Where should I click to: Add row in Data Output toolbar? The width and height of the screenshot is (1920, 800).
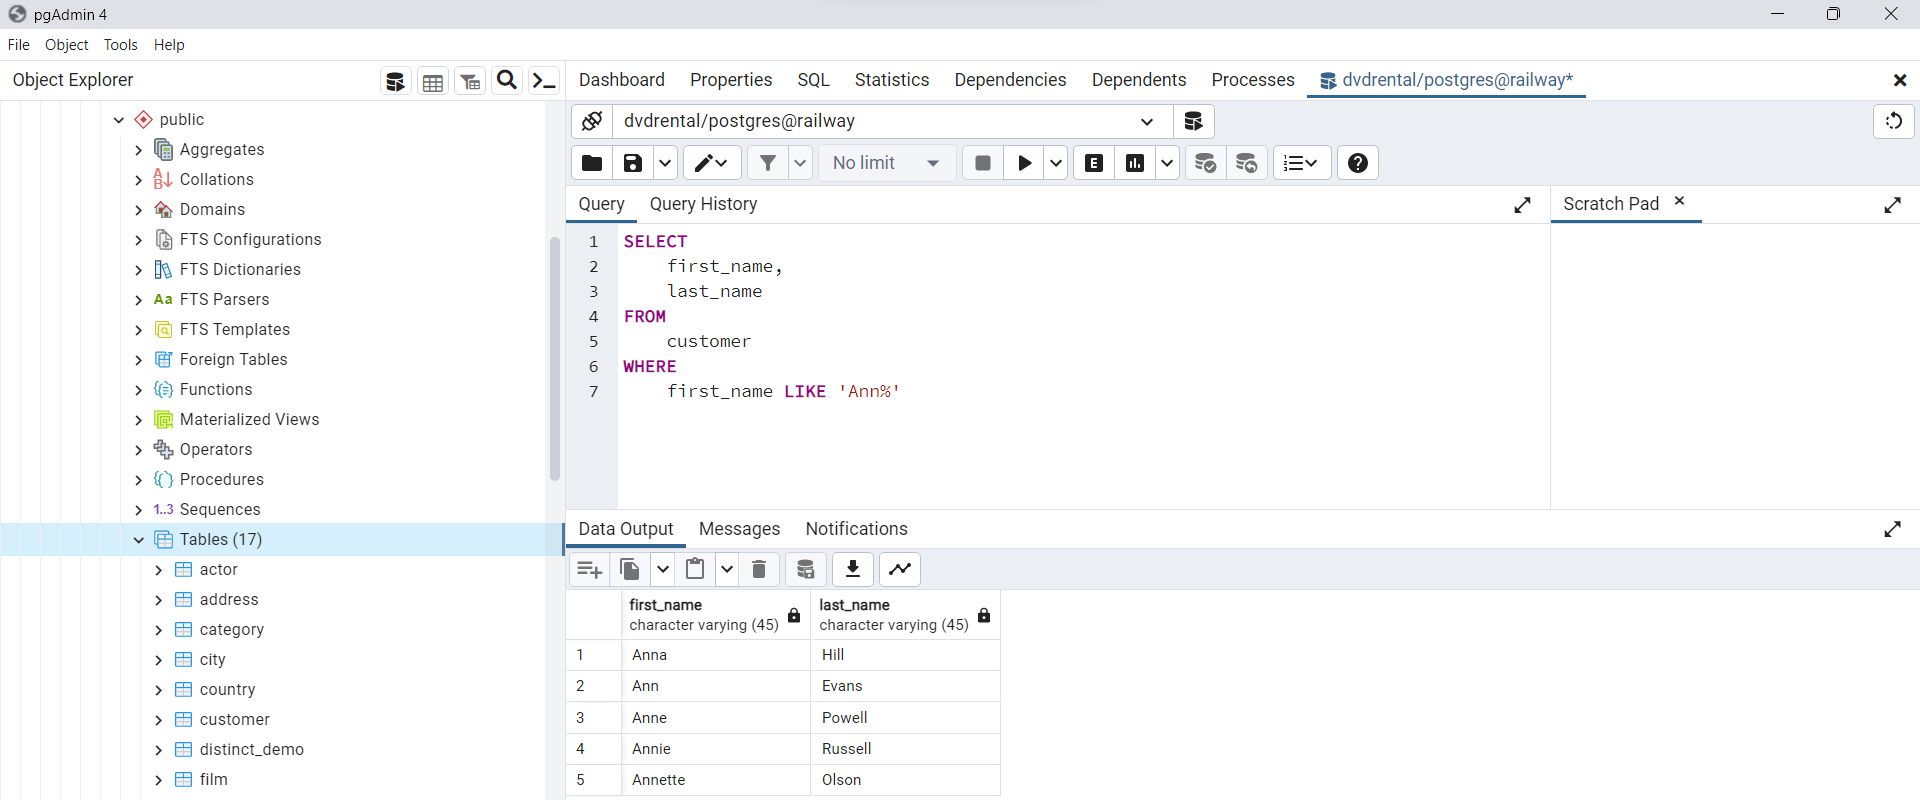tap(590, 569)
